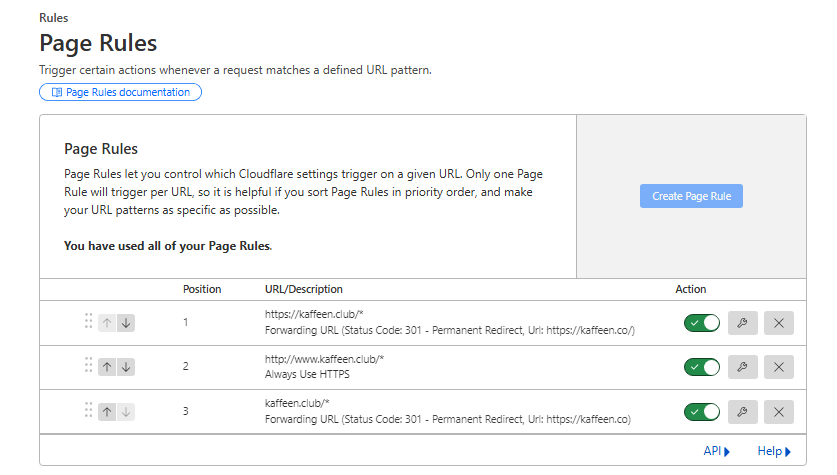This screenshot has width=837, height=475.
Task: Delete the Always Use HTTPS rule
Action: 779,367
